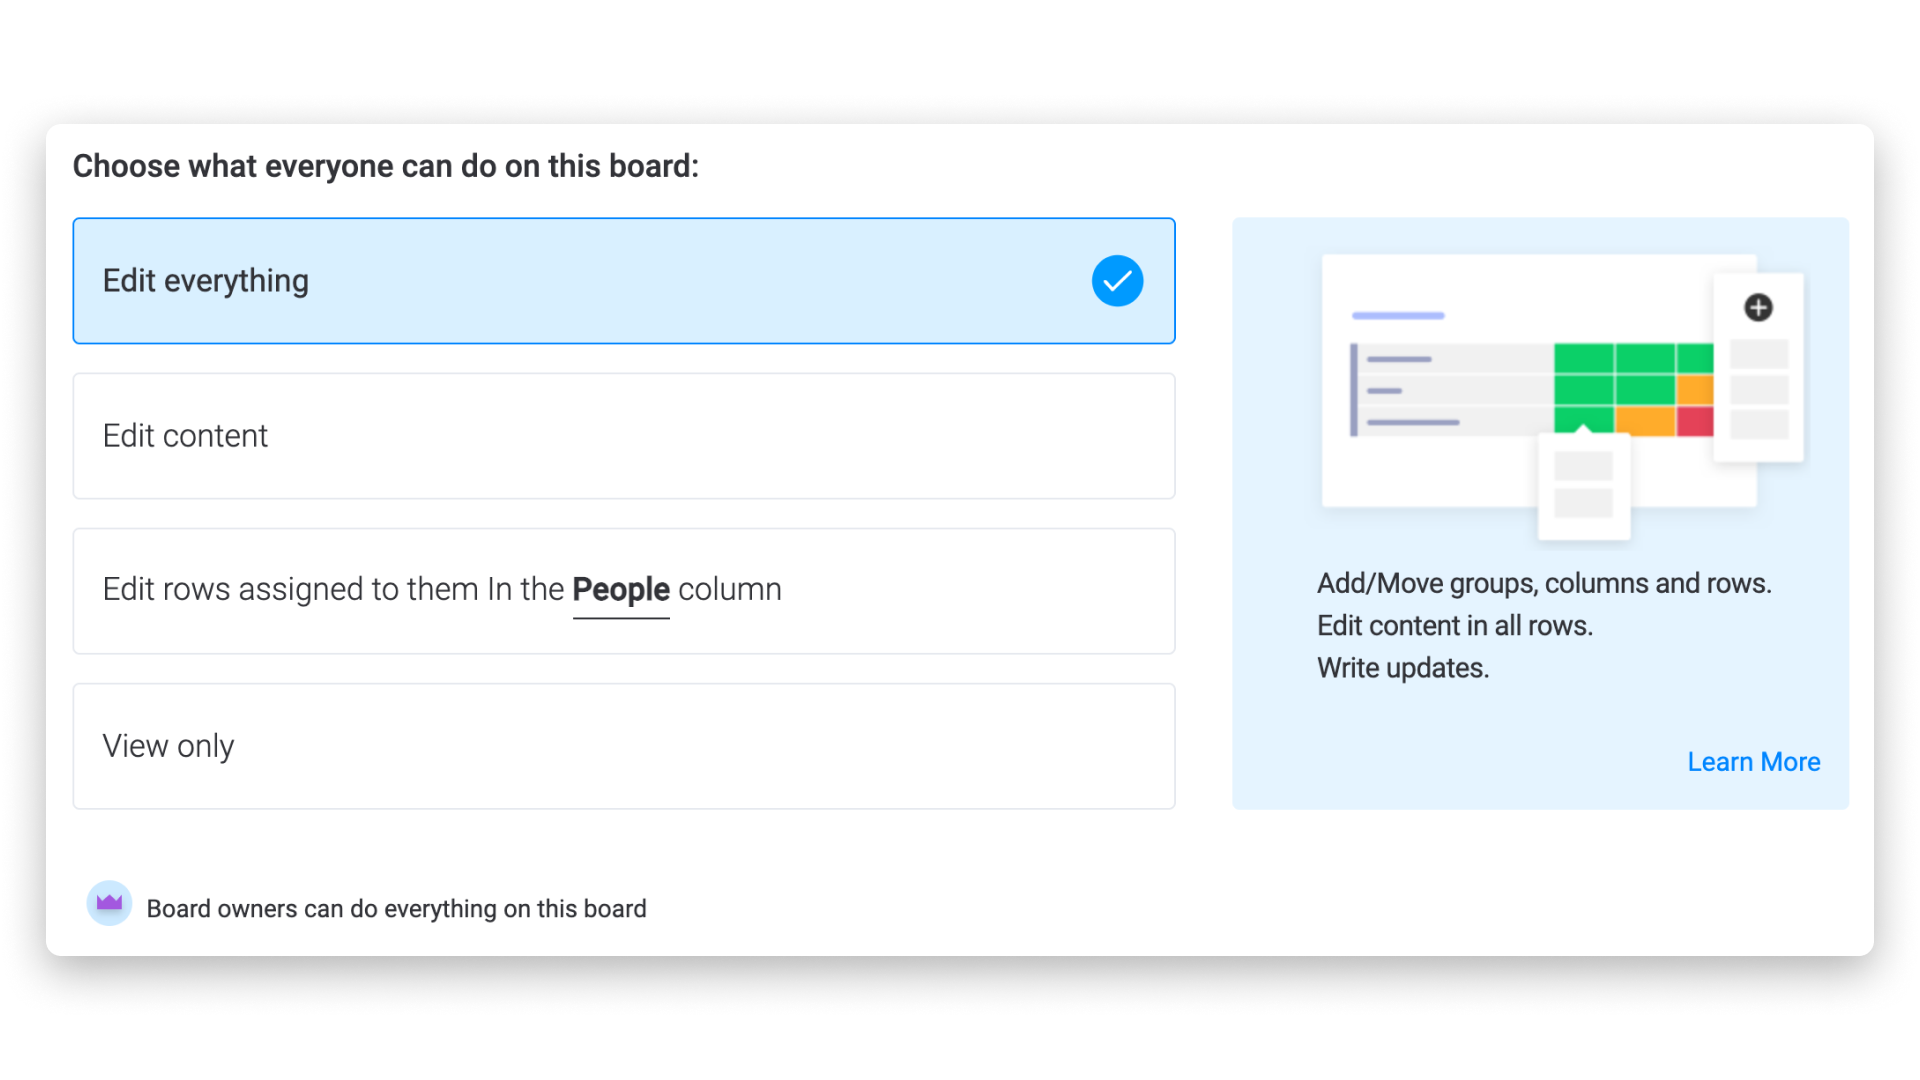1920x1080 pixels.
Task: Click the purple crown board owner icon
Action: click(109, 903)
